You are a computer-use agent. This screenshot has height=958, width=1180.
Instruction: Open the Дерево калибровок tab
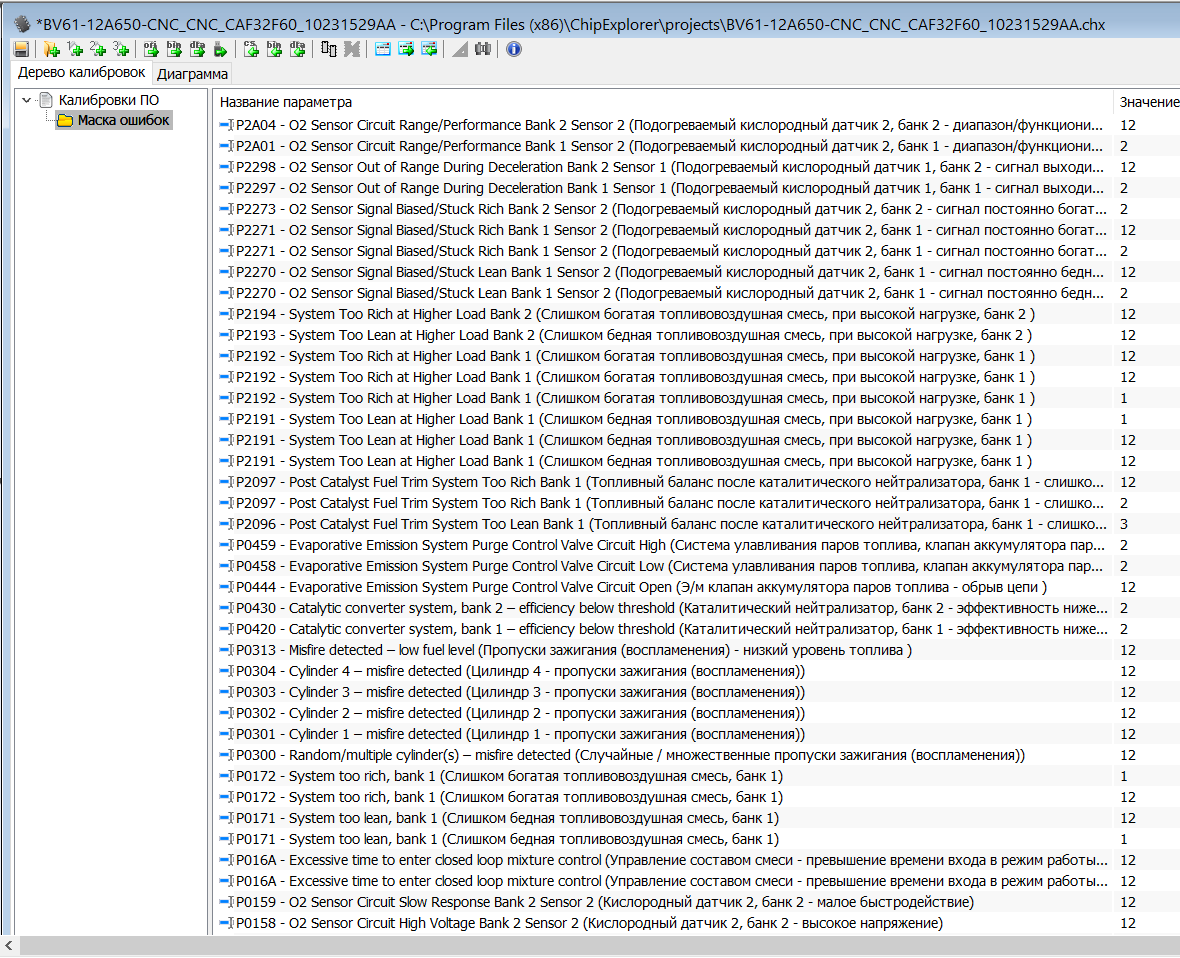(81, 73)
